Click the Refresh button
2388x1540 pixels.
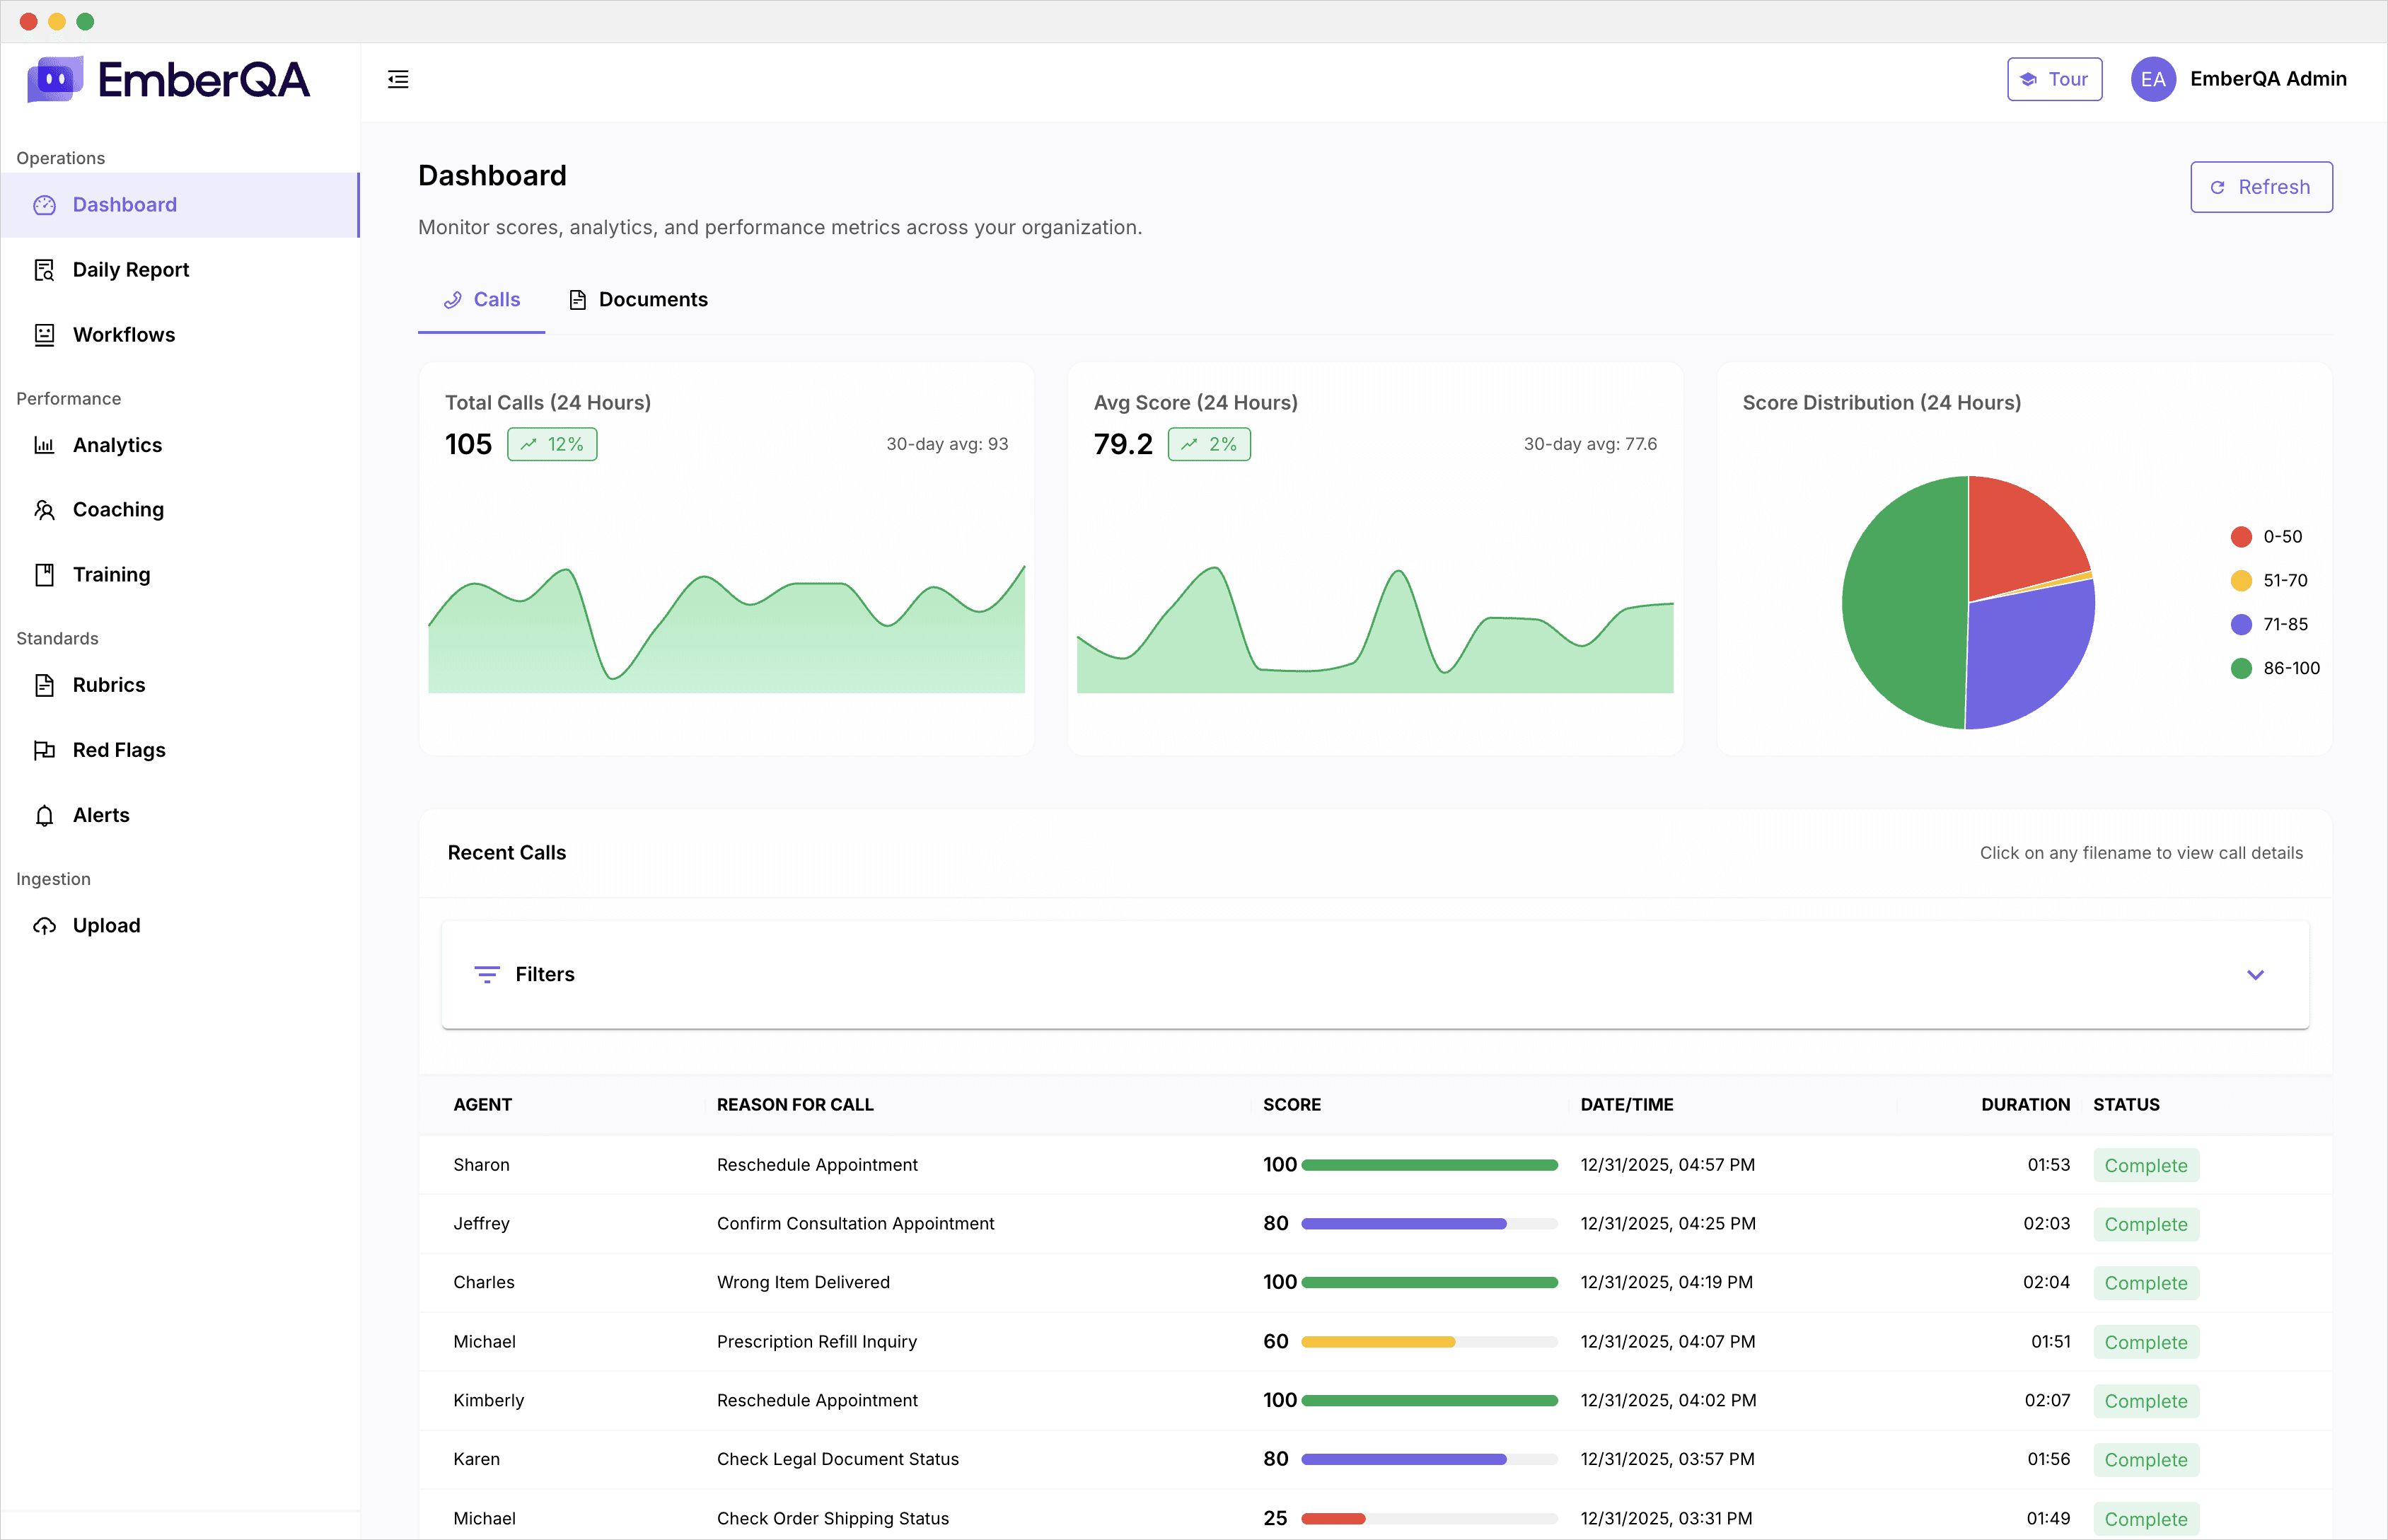coord(2261,186)
